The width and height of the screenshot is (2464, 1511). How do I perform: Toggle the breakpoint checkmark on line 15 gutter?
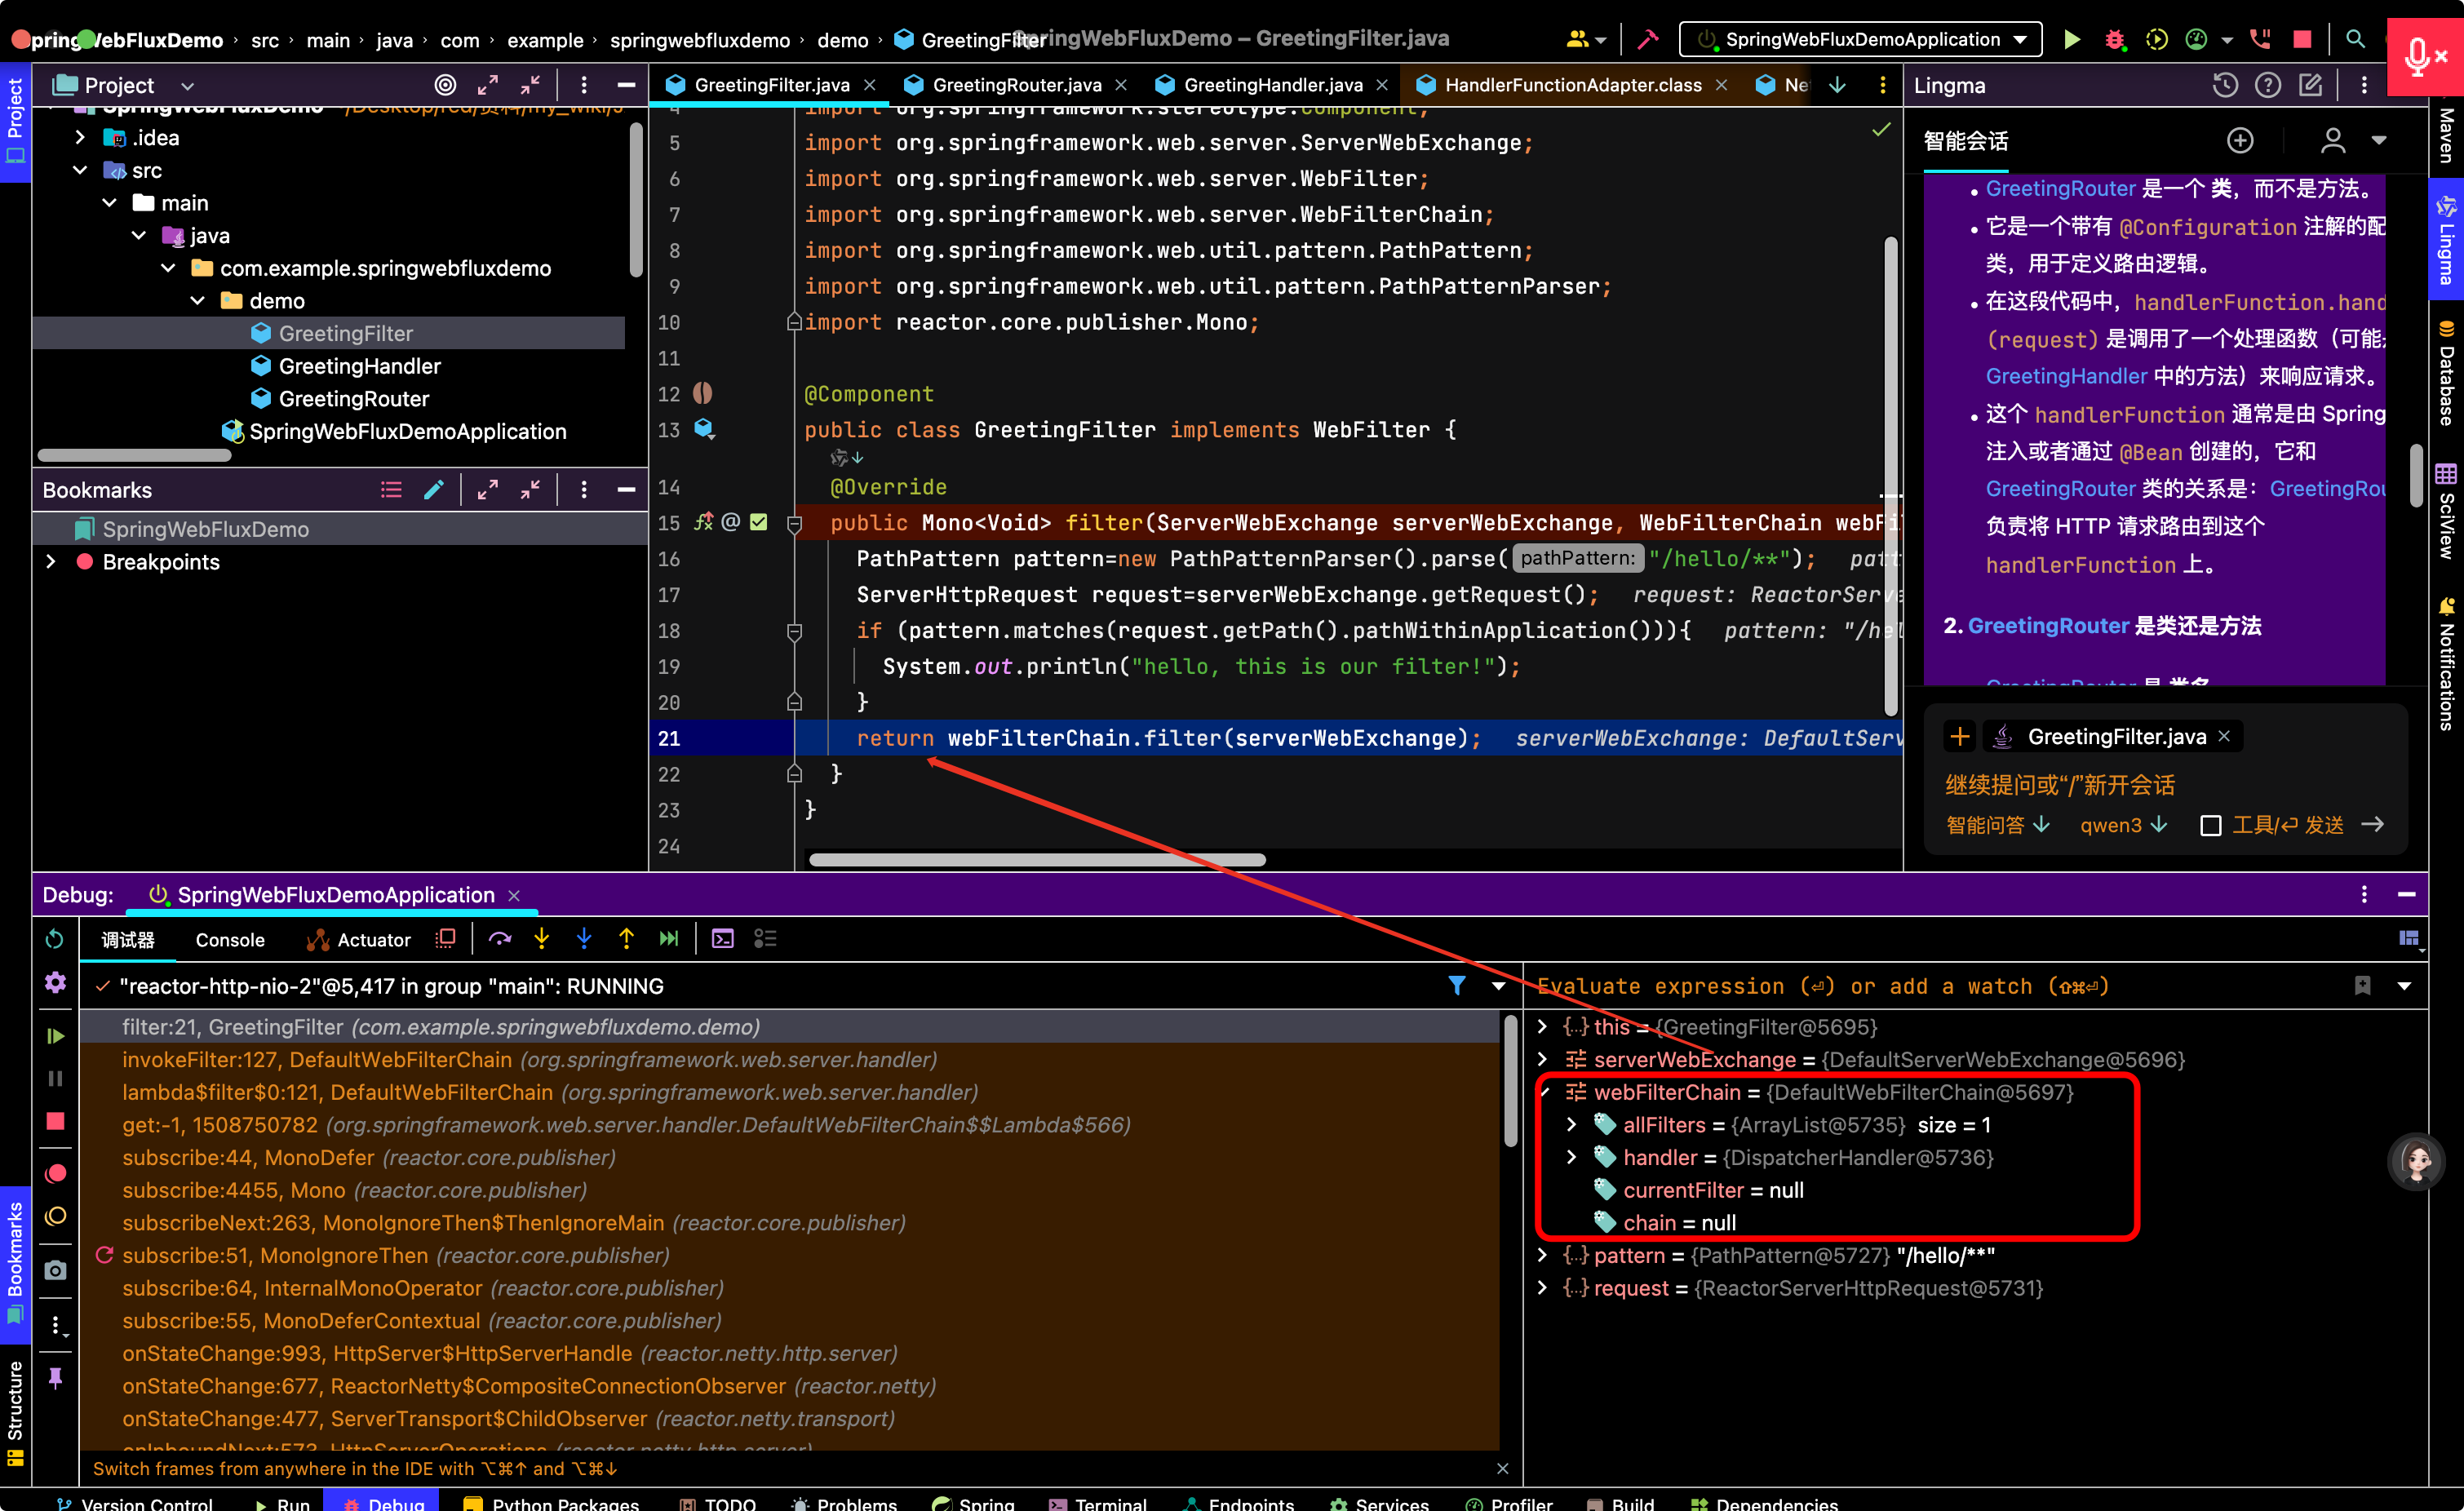pos(759,522)
